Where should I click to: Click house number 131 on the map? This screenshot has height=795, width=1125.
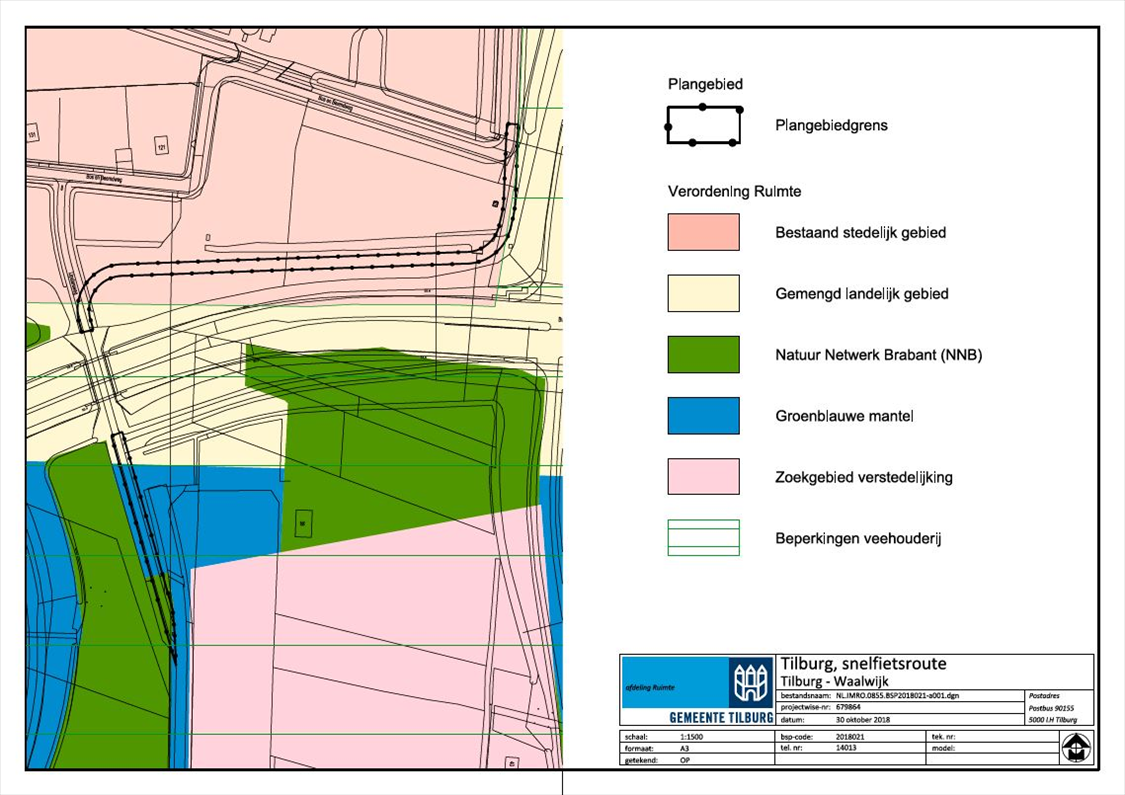(32, 134)
